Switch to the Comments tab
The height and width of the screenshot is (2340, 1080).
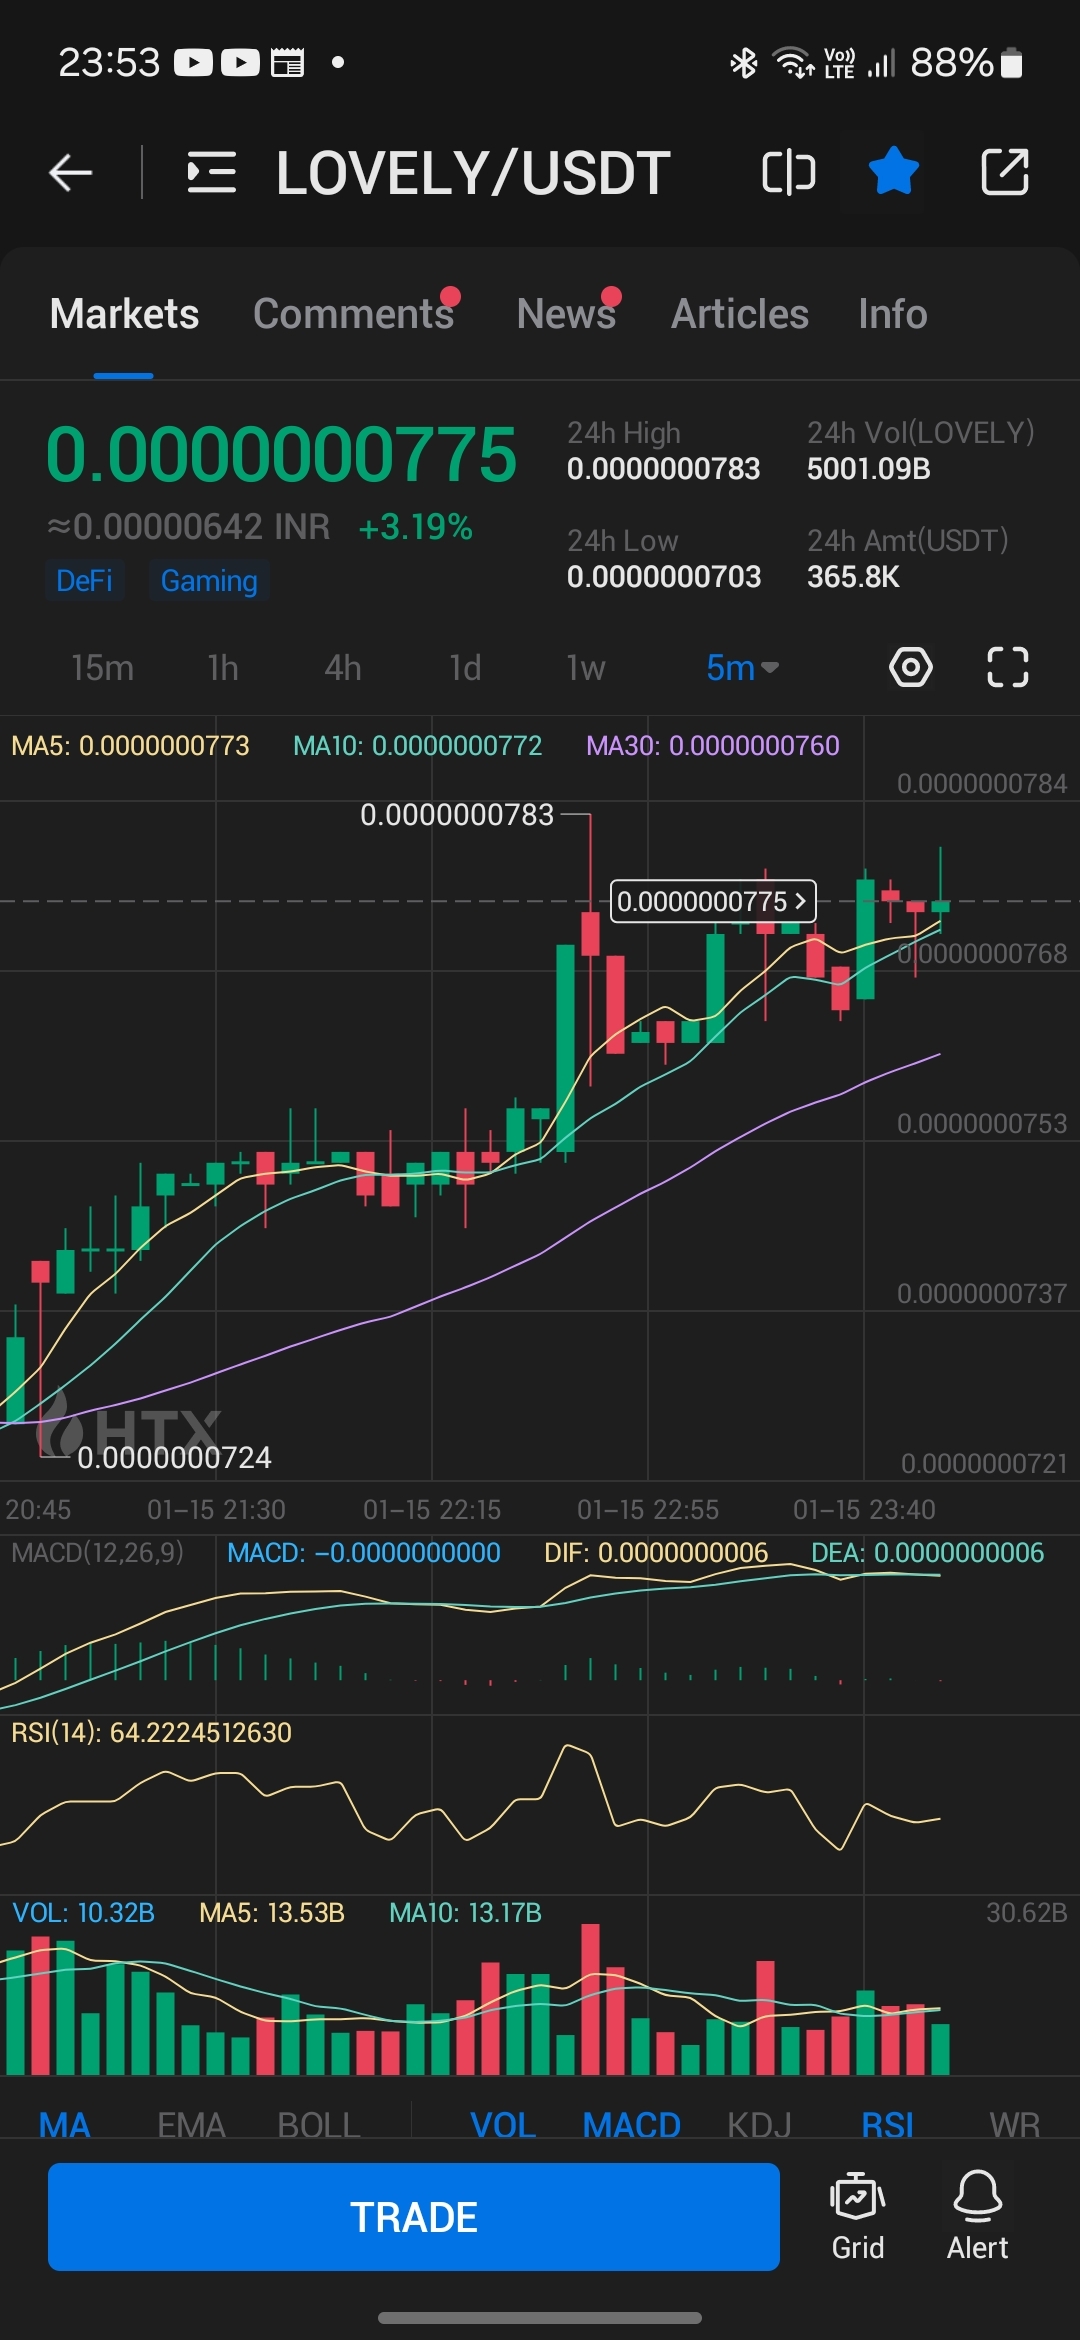pos(353,314)
